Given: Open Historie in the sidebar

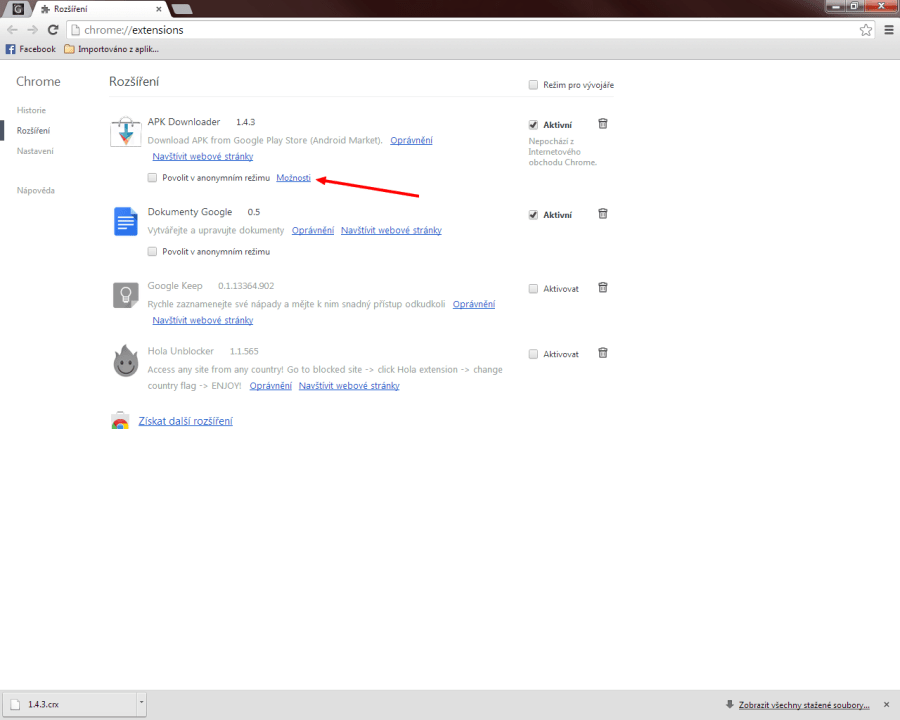Looking at the screenshot, I should click(31, 110).
